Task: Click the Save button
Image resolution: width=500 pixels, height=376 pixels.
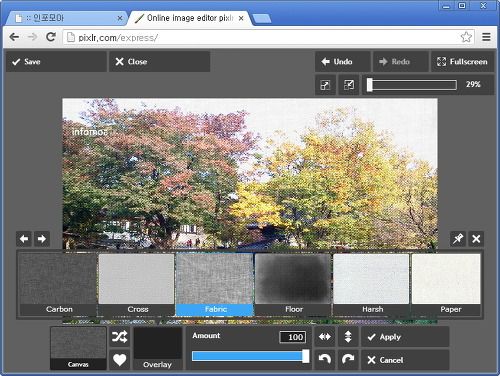Action: pyautogui.click(x=56, y=62)
